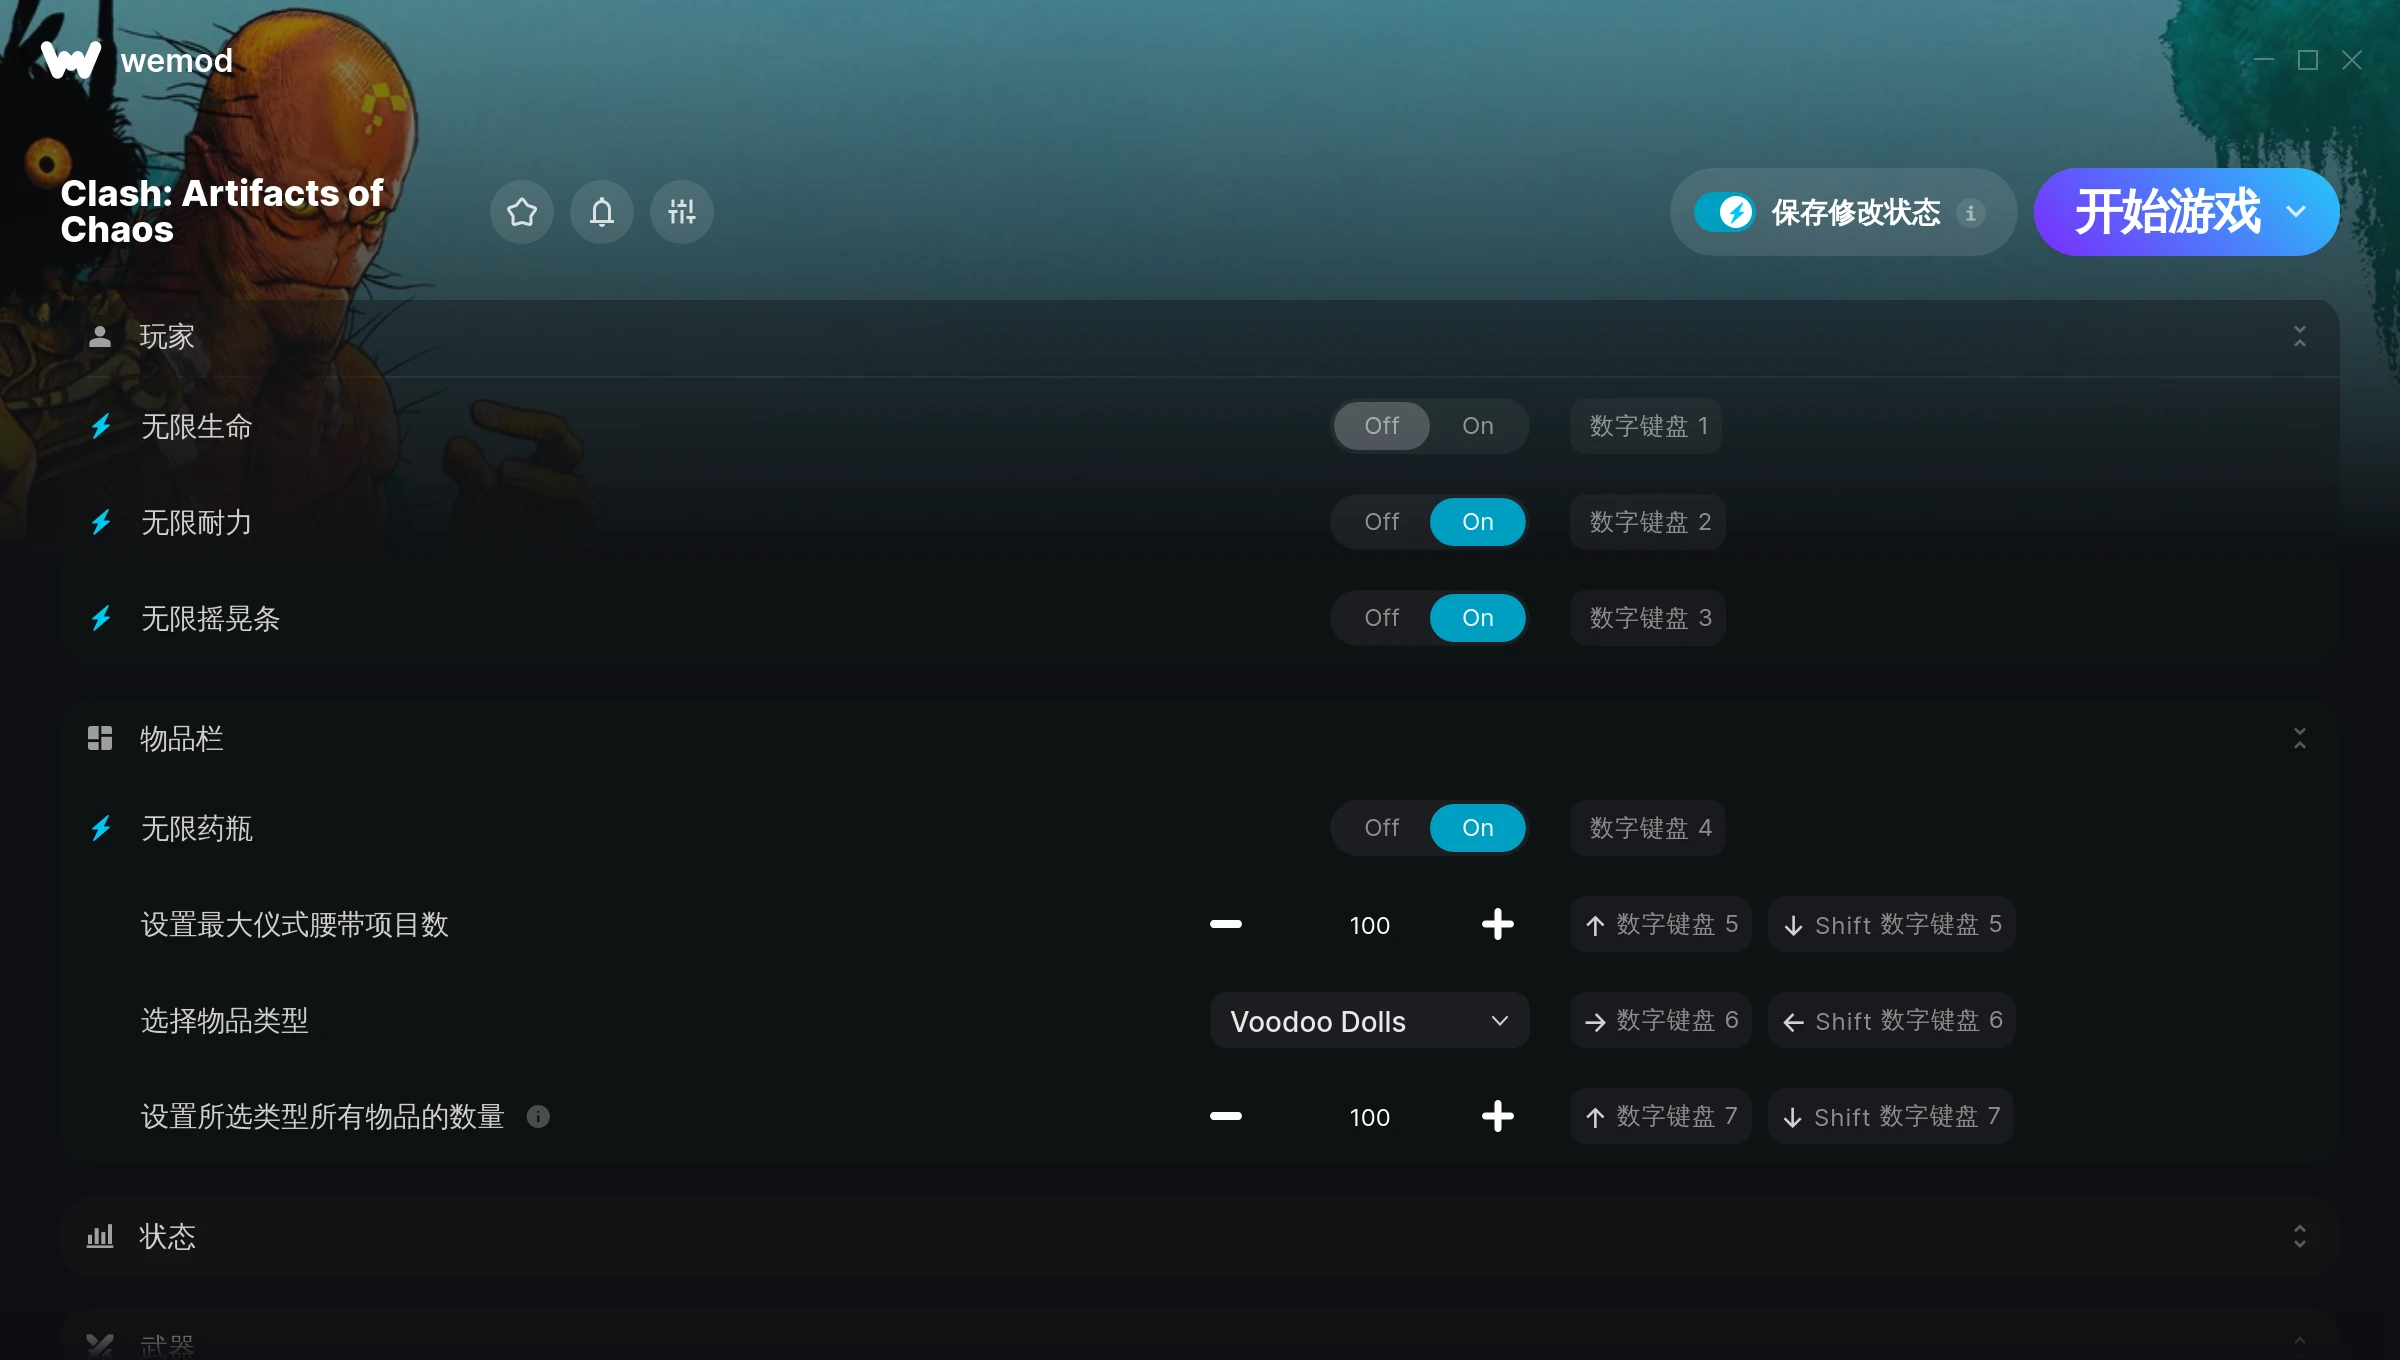Viewport: 2400px width, 1360px height.
Task: Decrease 设置所选类型所有物品的数量 with the minus icon
Action: tap(1226, 1116)
